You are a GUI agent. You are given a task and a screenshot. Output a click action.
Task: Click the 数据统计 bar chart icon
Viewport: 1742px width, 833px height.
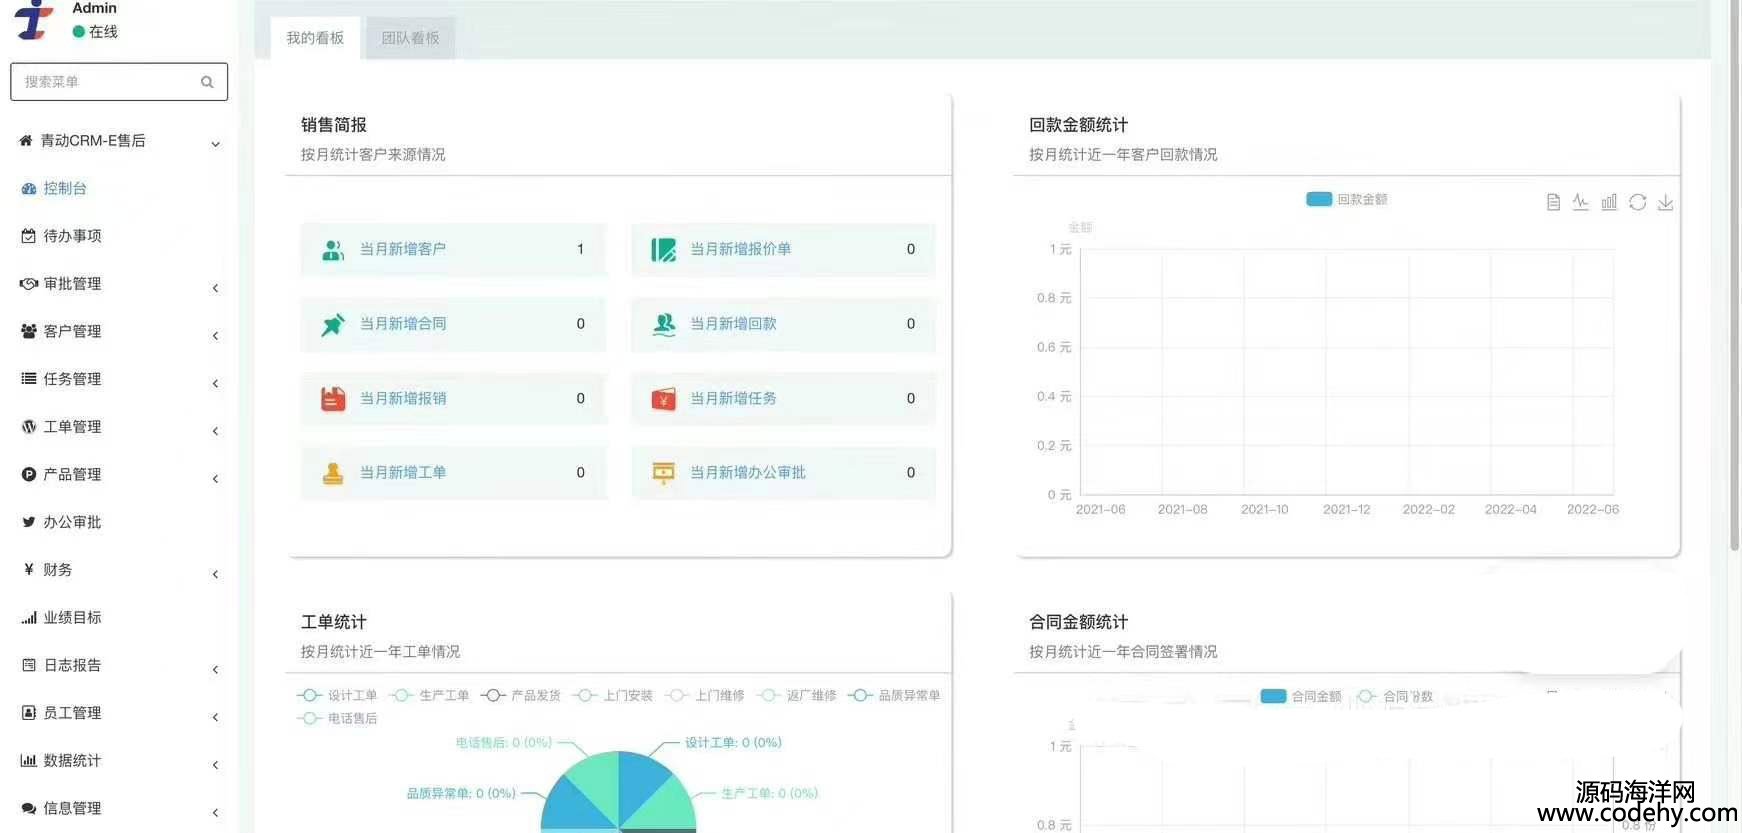[x=29, y=761]
